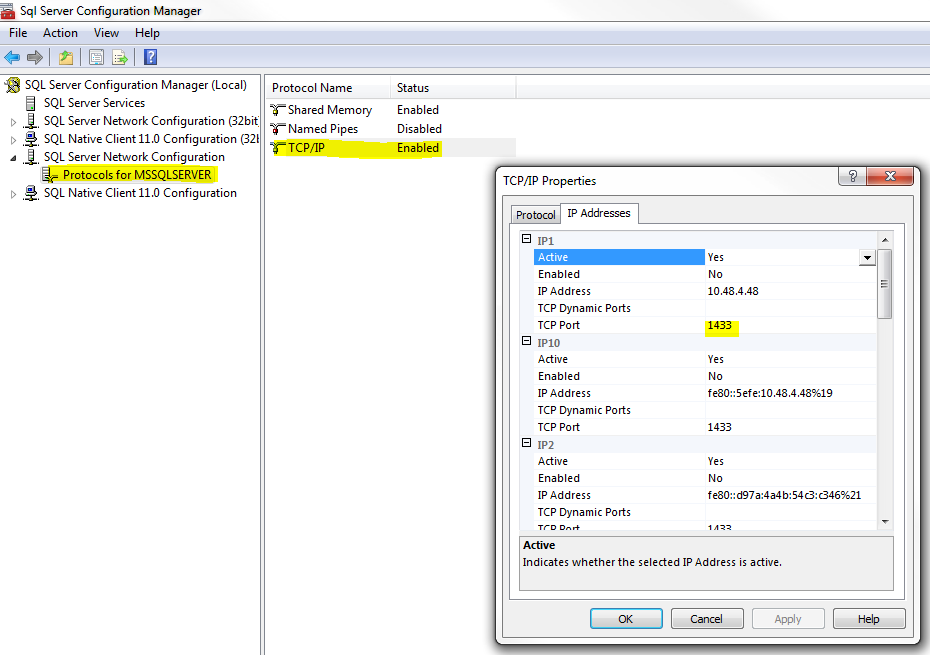The height and width of the screenshot is (655, 930).
Task: Click the Protocols for MSSQLSERVER icon
Action: tap(50, 175)
